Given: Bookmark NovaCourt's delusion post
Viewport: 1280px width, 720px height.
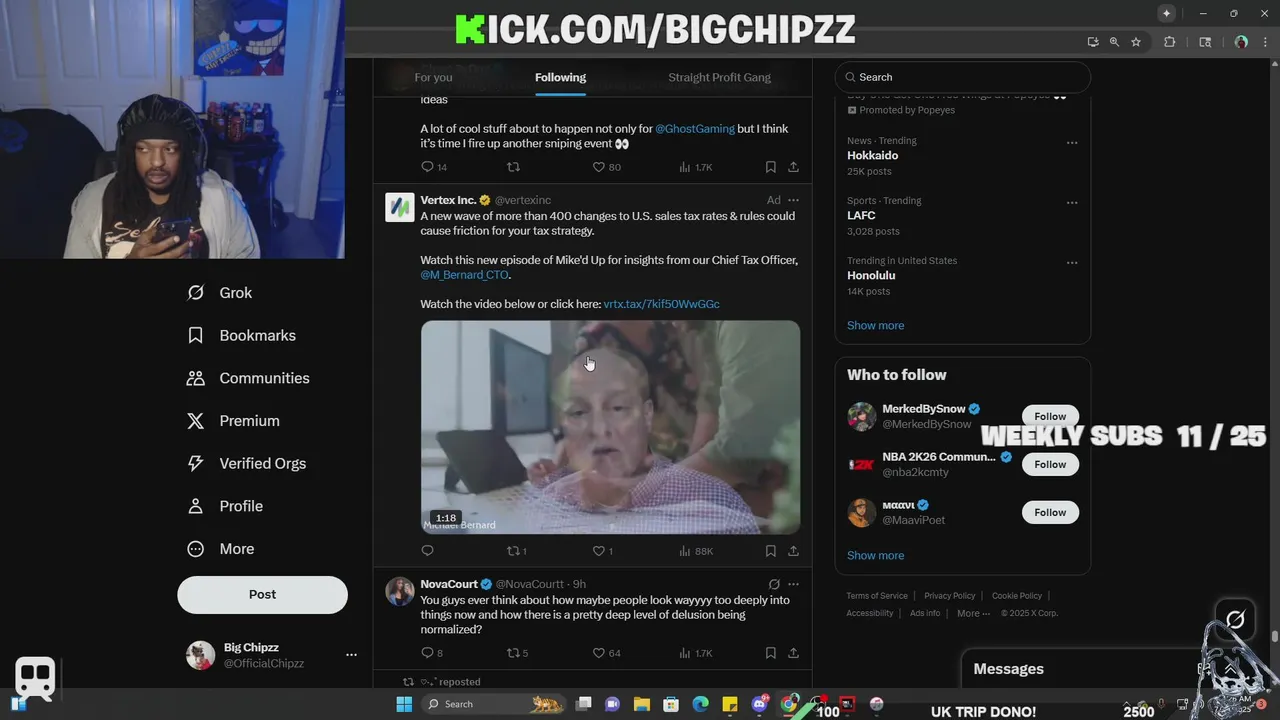Looking at the screenshot, I should [770, 653].
